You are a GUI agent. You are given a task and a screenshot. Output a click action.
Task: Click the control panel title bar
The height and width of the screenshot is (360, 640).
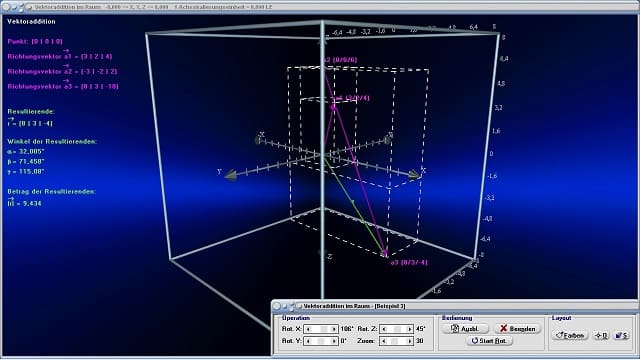coord(455,306)
